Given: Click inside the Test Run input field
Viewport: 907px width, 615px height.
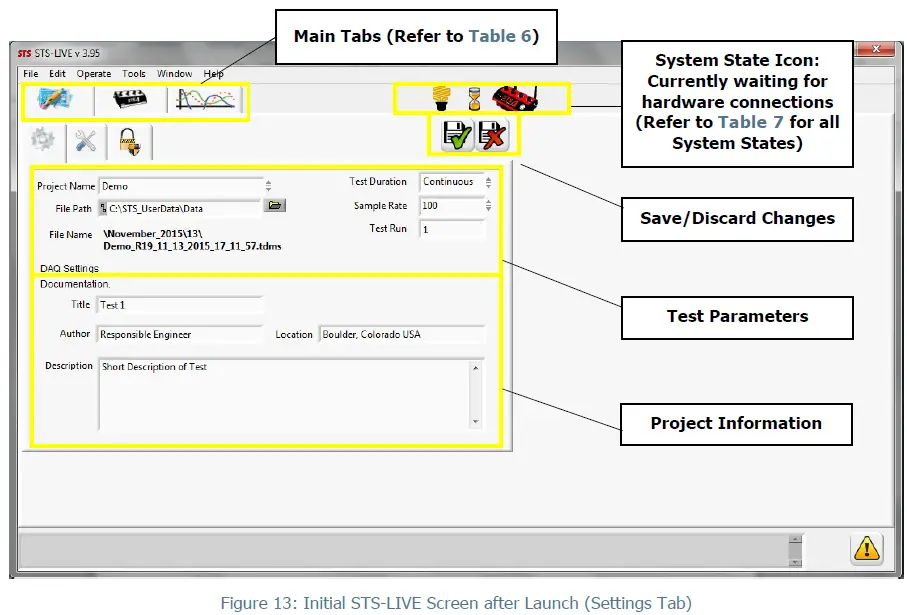Looking at the screenshot, I should pos(450,229).
